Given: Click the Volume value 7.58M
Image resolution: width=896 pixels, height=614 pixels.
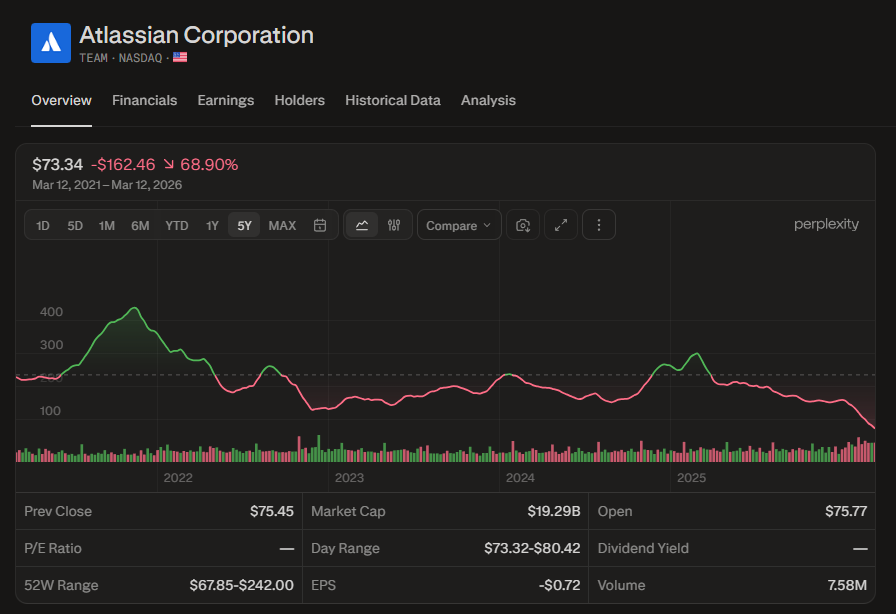Looking at the screenshot, I should click(x=847, y=585).
